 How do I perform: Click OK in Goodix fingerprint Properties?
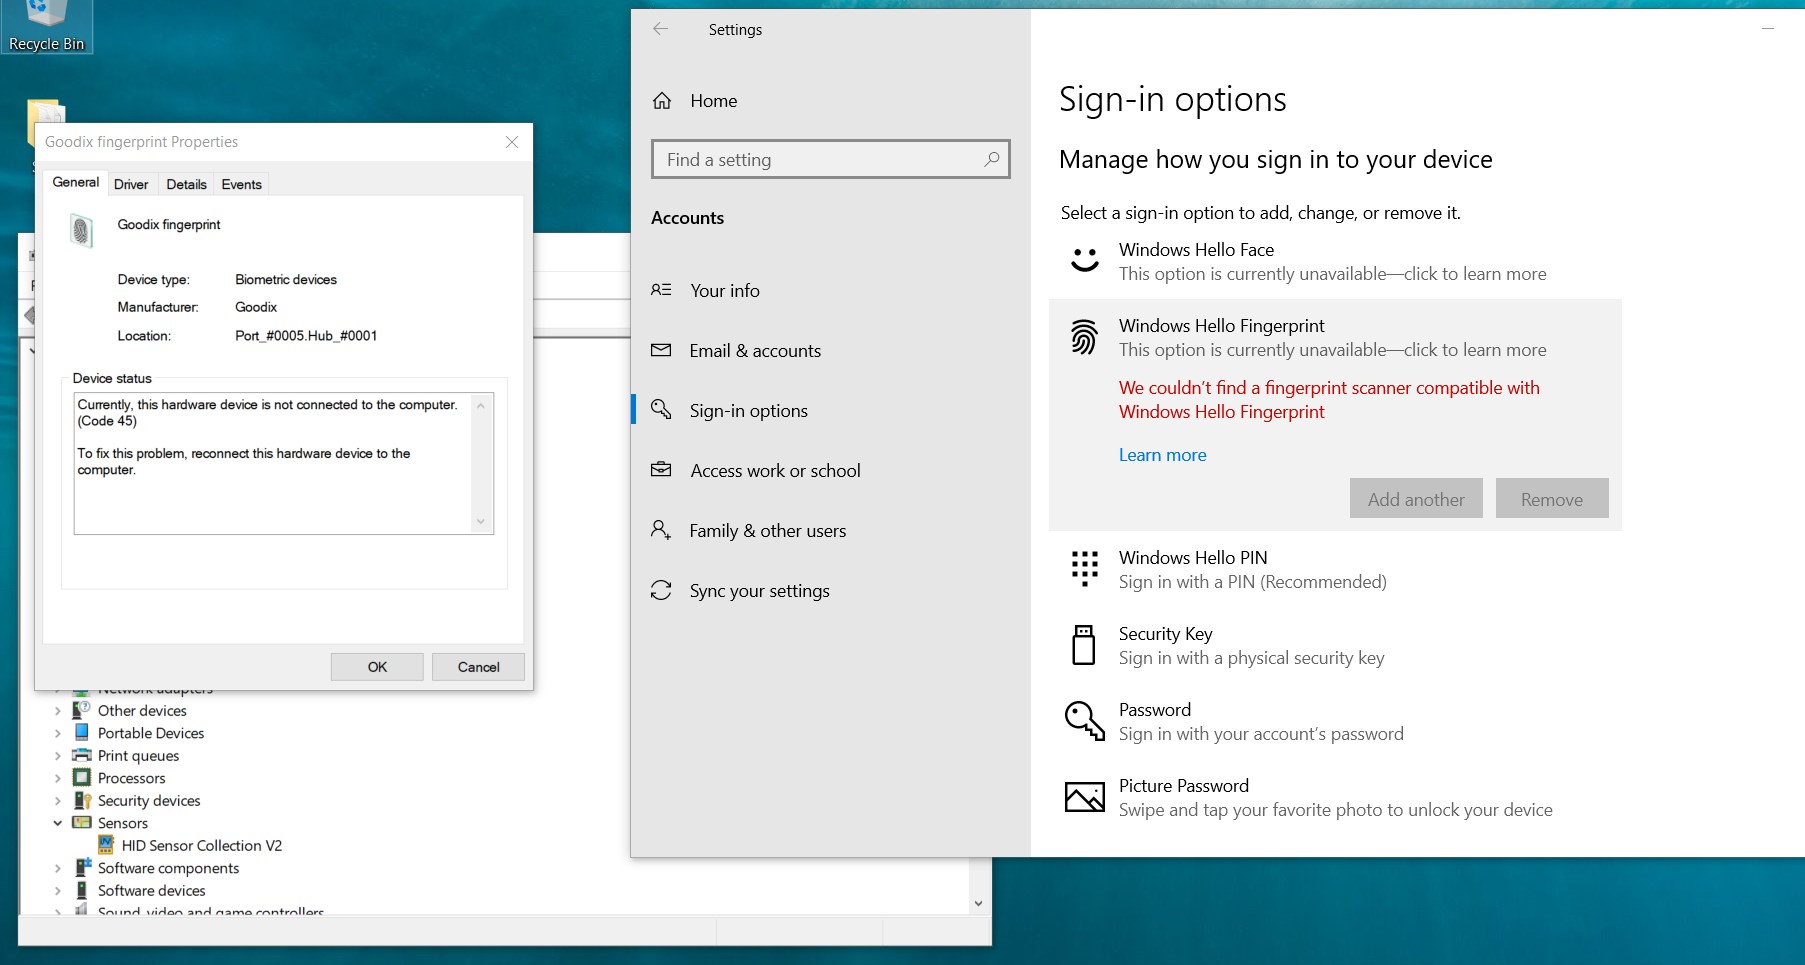pos(377,667)
